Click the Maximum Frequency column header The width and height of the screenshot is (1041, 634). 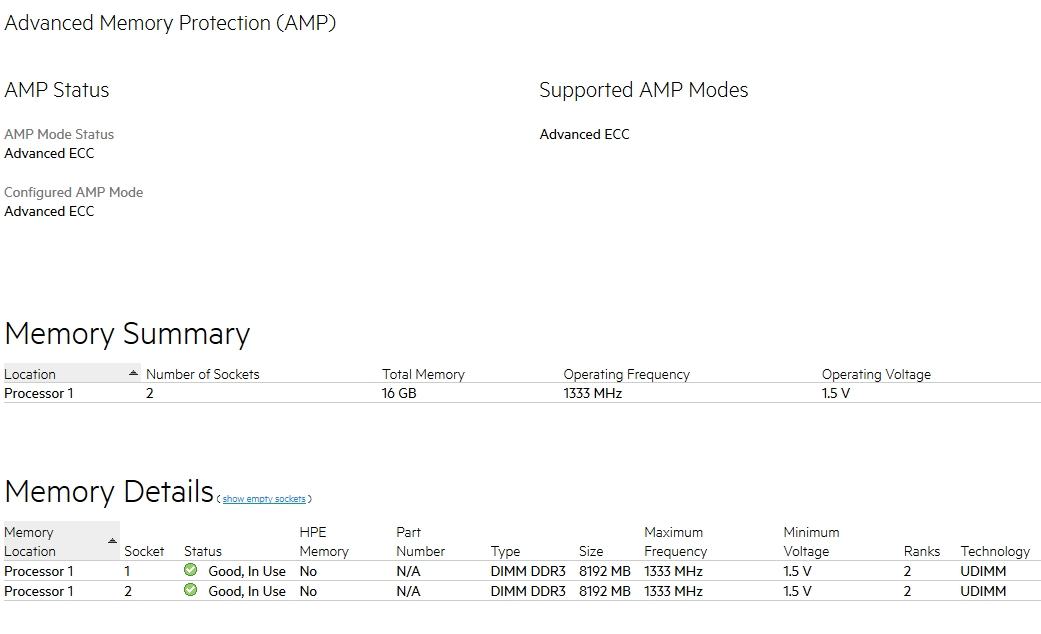[675, 542]
